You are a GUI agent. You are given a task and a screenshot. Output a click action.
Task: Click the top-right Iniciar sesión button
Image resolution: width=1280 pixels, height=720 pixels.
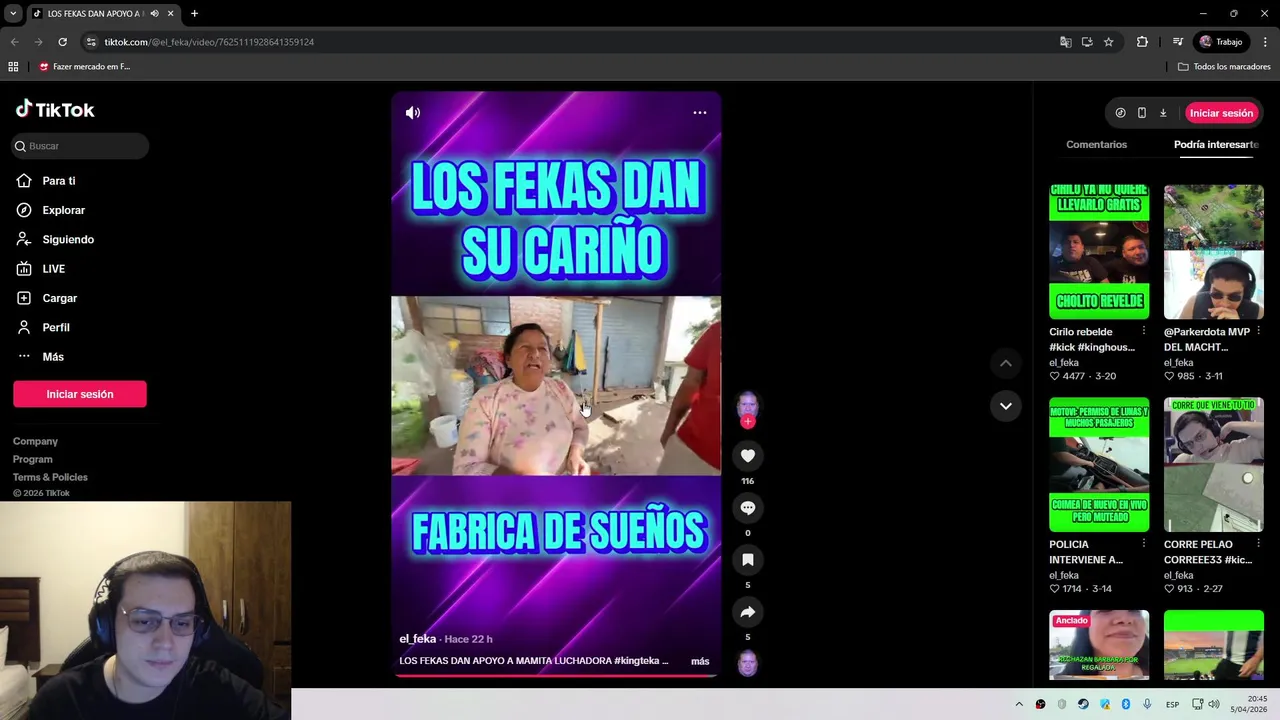click(1221, 113)
